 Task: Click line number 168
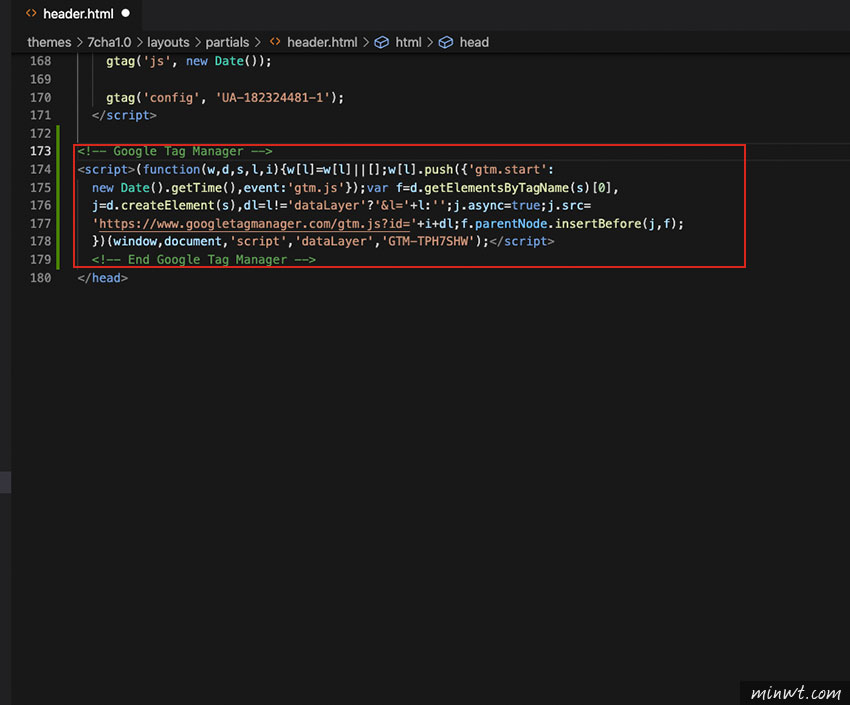[x=41, y=61]
